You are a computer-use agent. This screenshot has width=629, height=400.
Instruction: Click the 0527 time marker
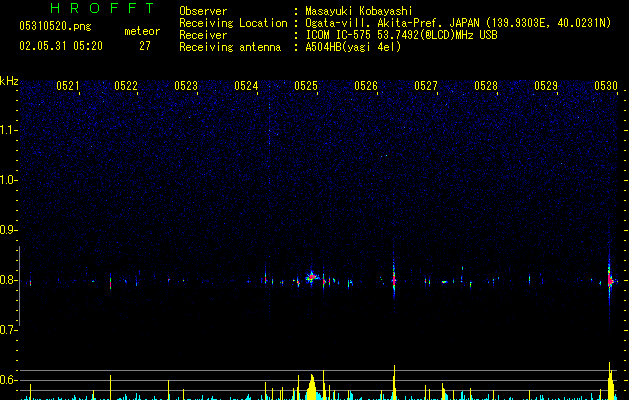pos(426,86)
